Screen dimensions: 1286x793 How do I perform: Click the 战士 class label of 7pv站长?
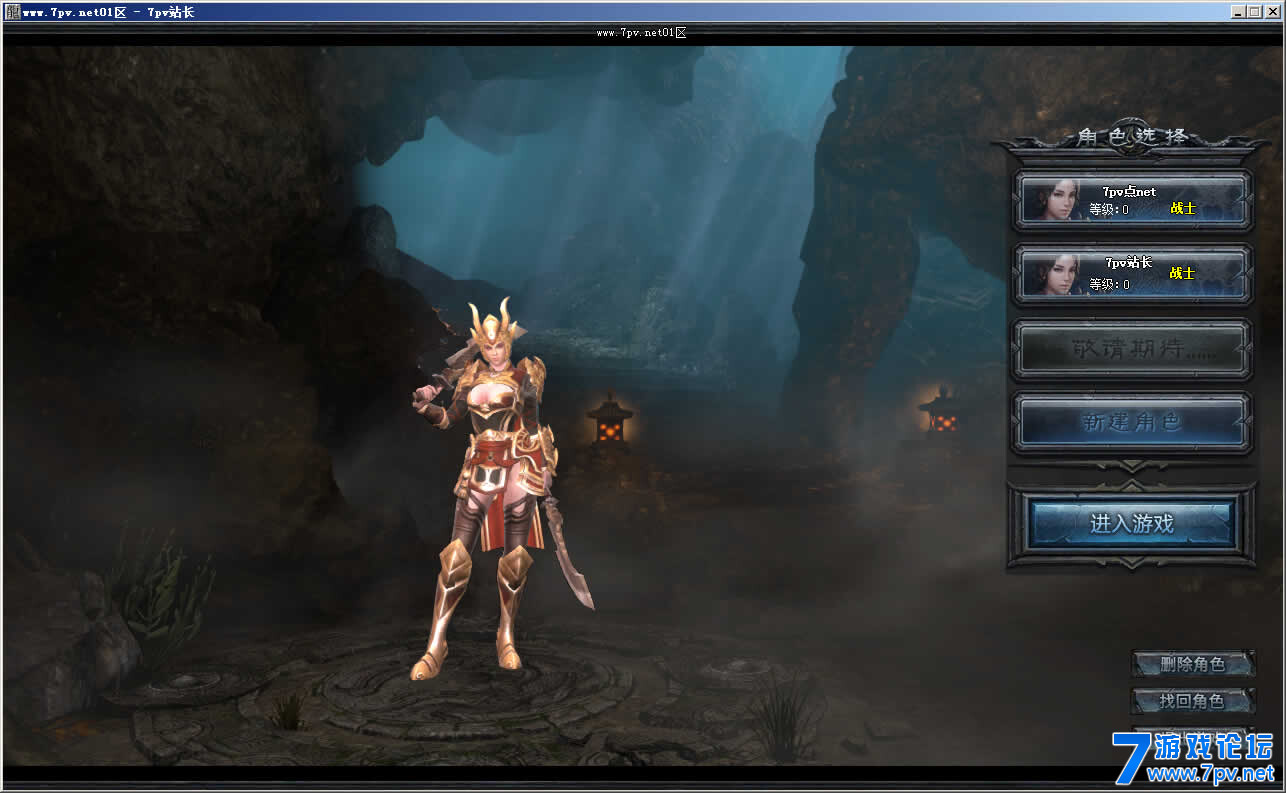click(x=1182, y=273)
